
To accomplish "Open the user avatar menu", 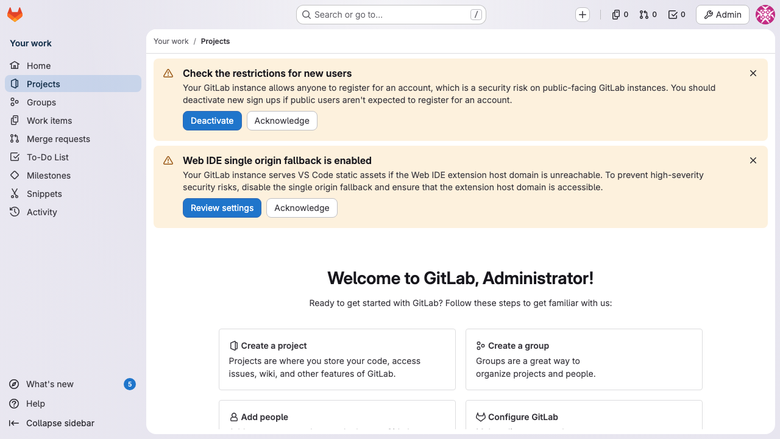I will click(x=765, y=14).
